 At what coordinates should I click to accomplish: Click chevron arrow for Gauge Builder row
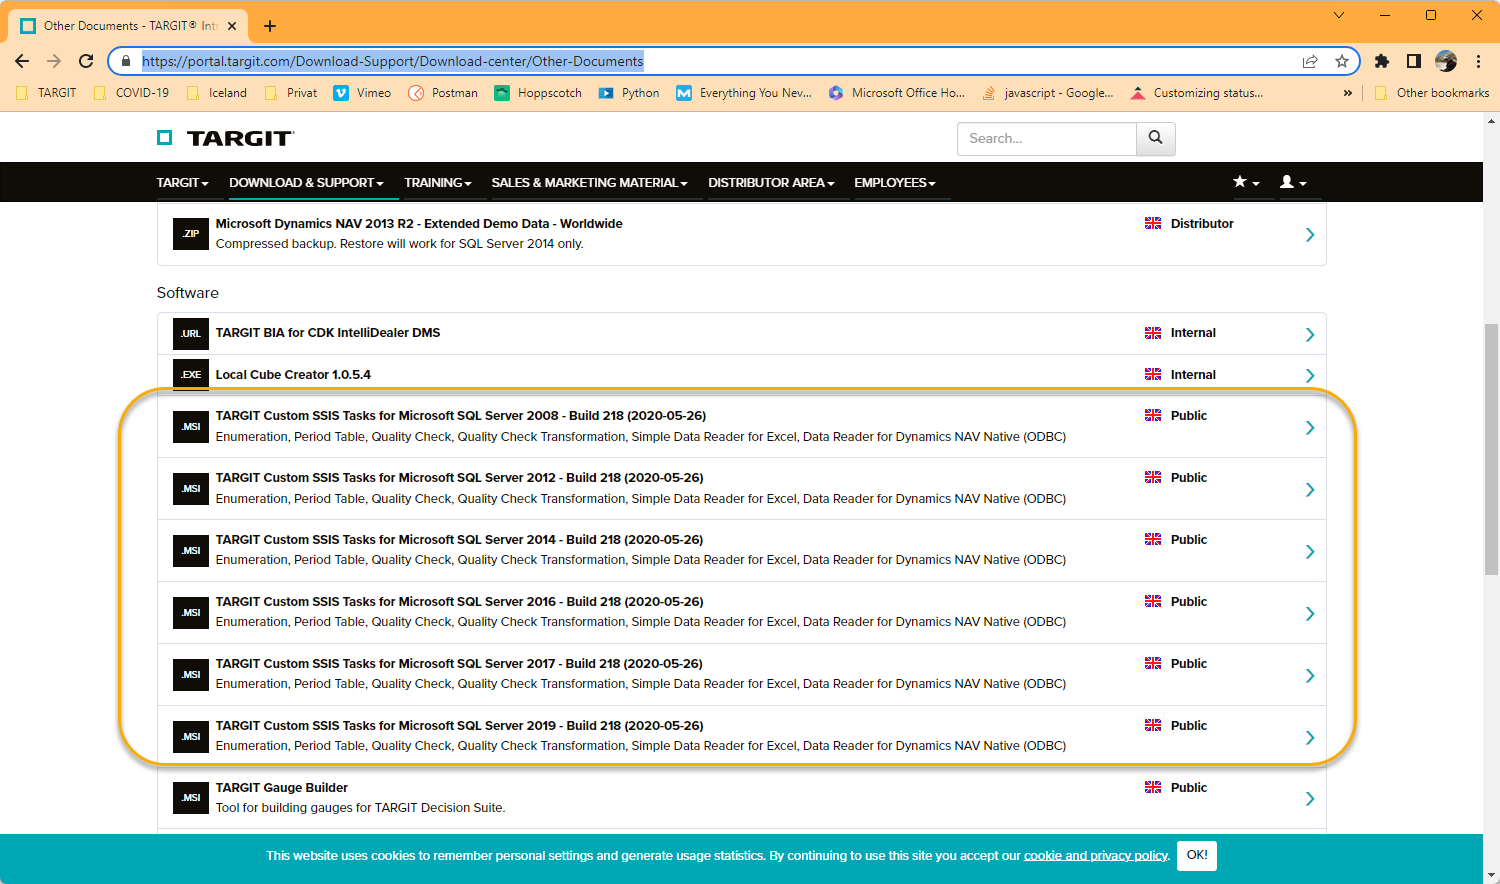coord(1309,799)
